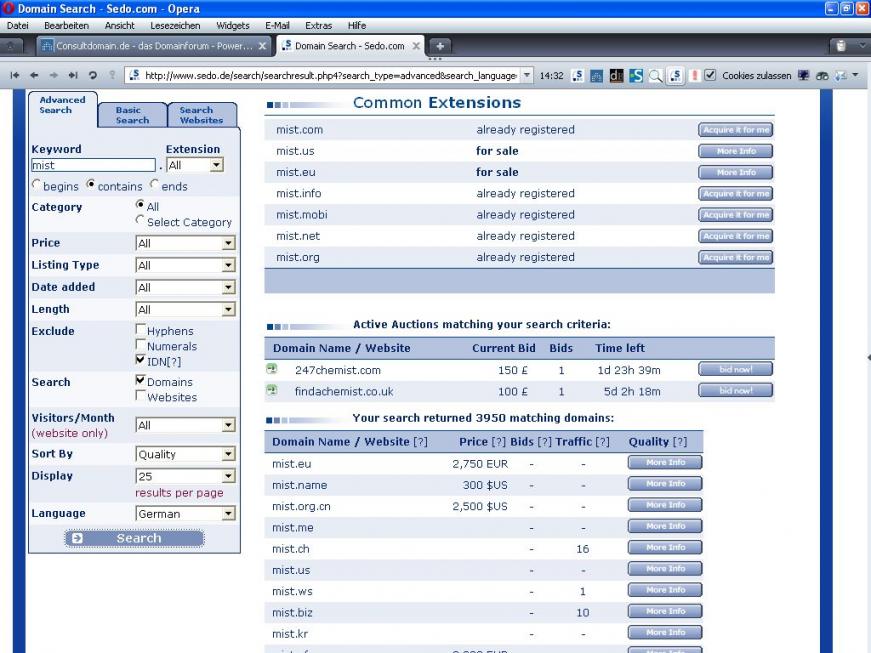Click the Keyword input field
Viewport: 871px width, 653px height.
click(93, 165)
